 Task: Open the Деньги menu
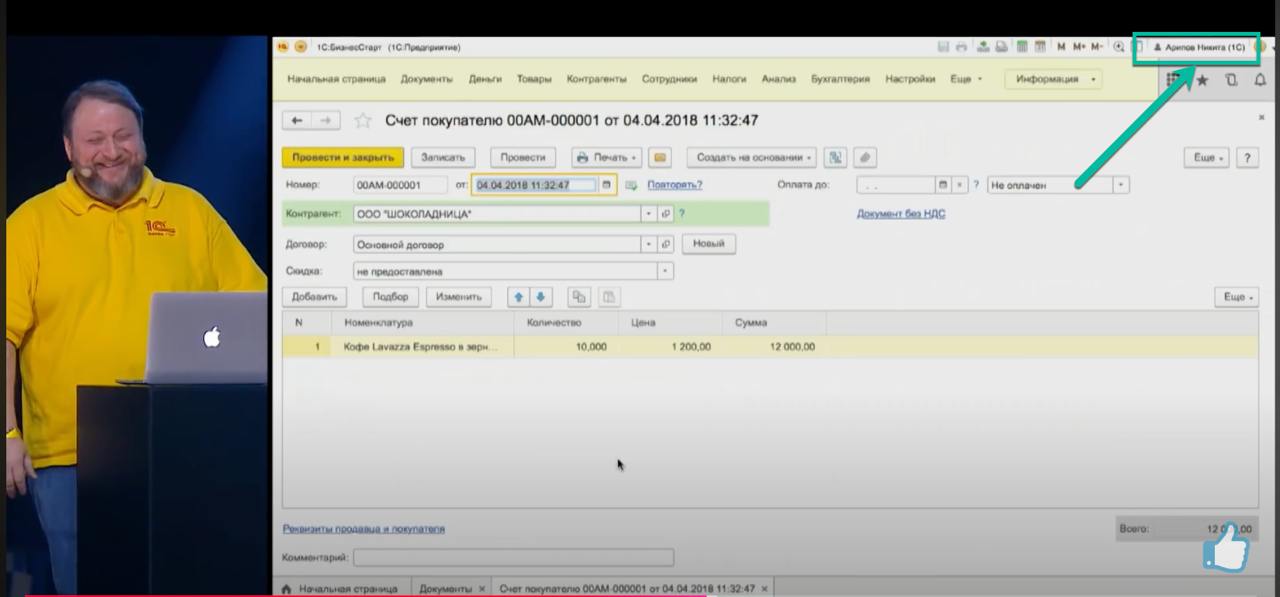(x=485, y=79)
